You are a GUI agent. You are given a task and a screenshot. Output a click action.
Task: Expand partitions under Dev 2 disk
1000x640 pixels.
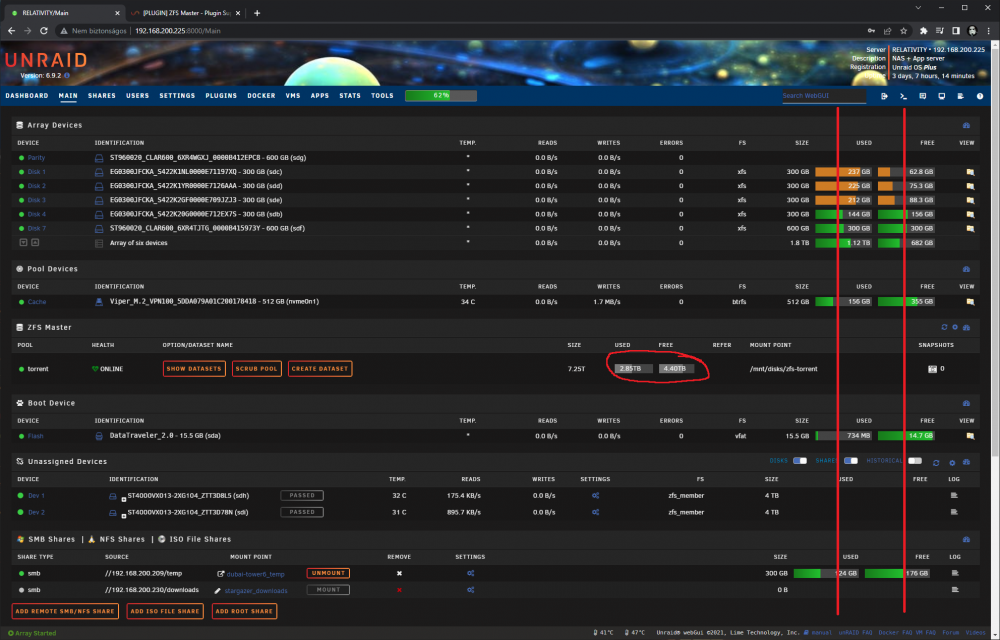click(124, 516)
